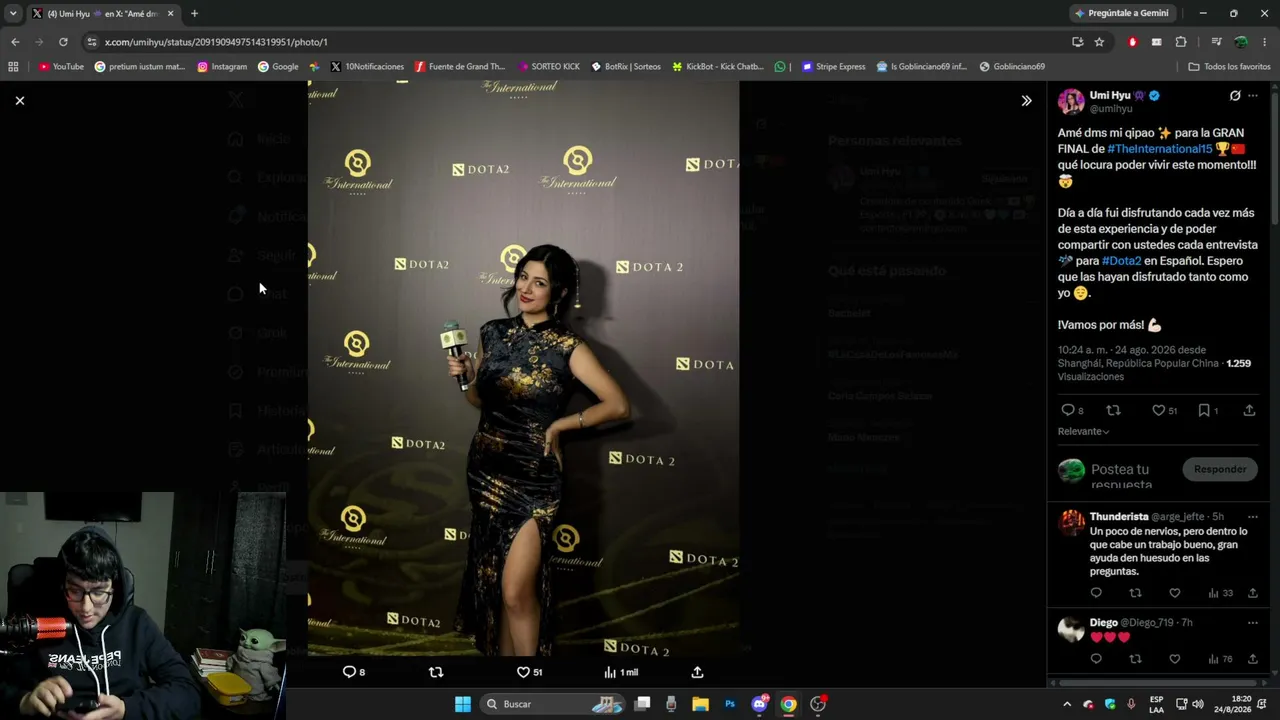Image resolution: width=1280 pixels, height=720 pixels.
Task: Click the taskbar Buscar search box
Action: click(x=552, y=704)
